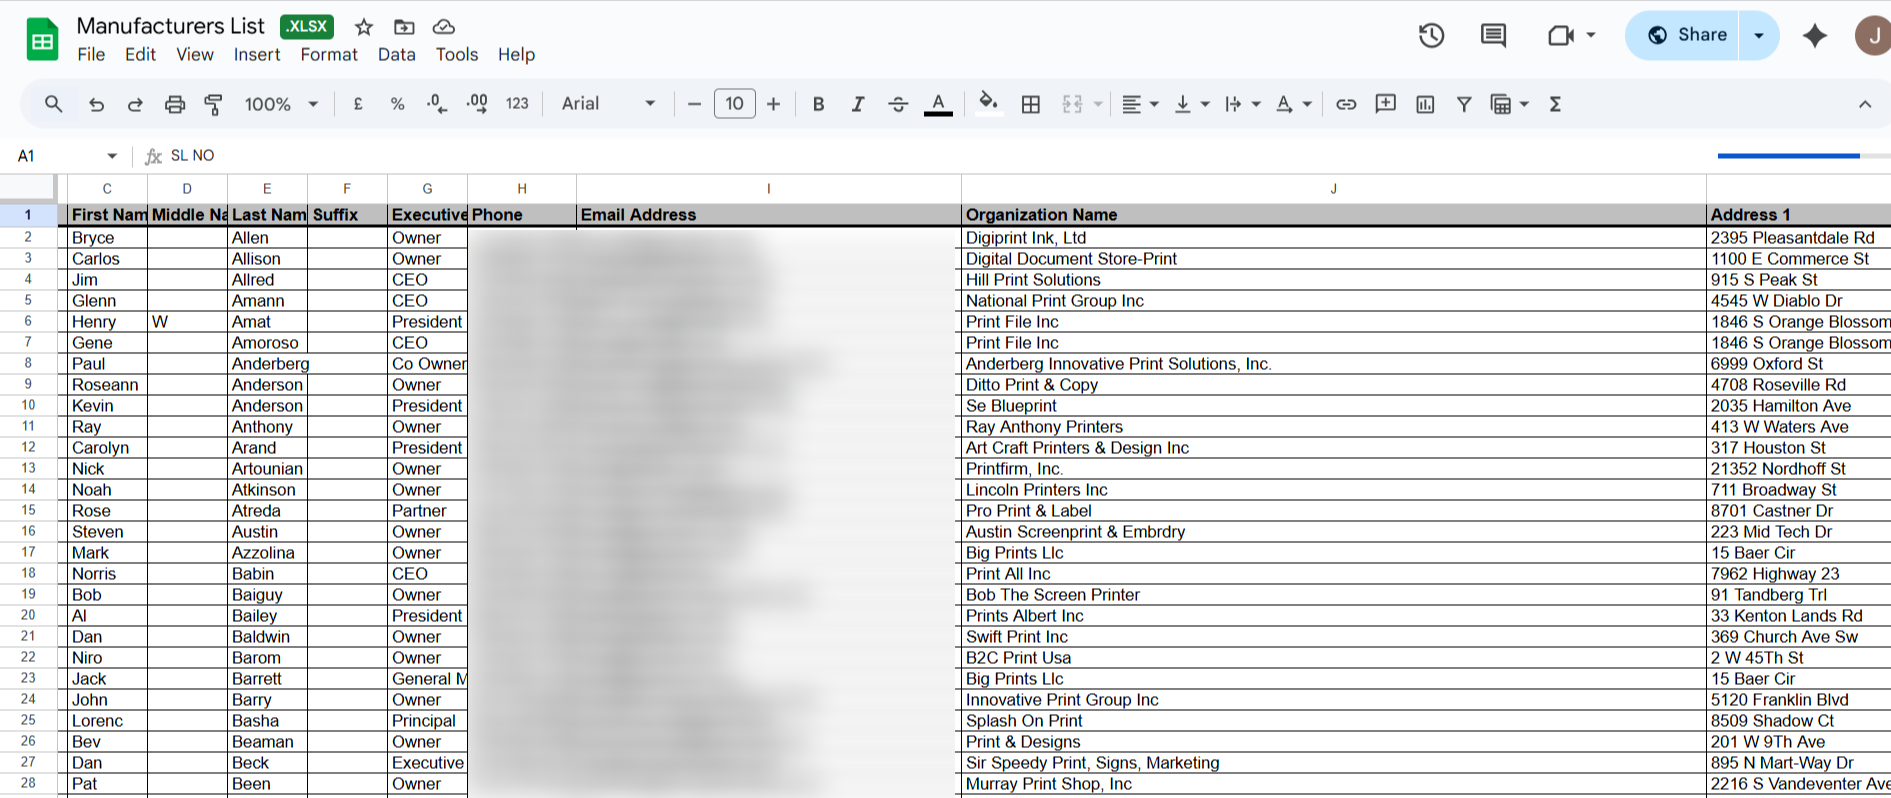
Task: Toggle bold formatting
Action: click(818, 104)
